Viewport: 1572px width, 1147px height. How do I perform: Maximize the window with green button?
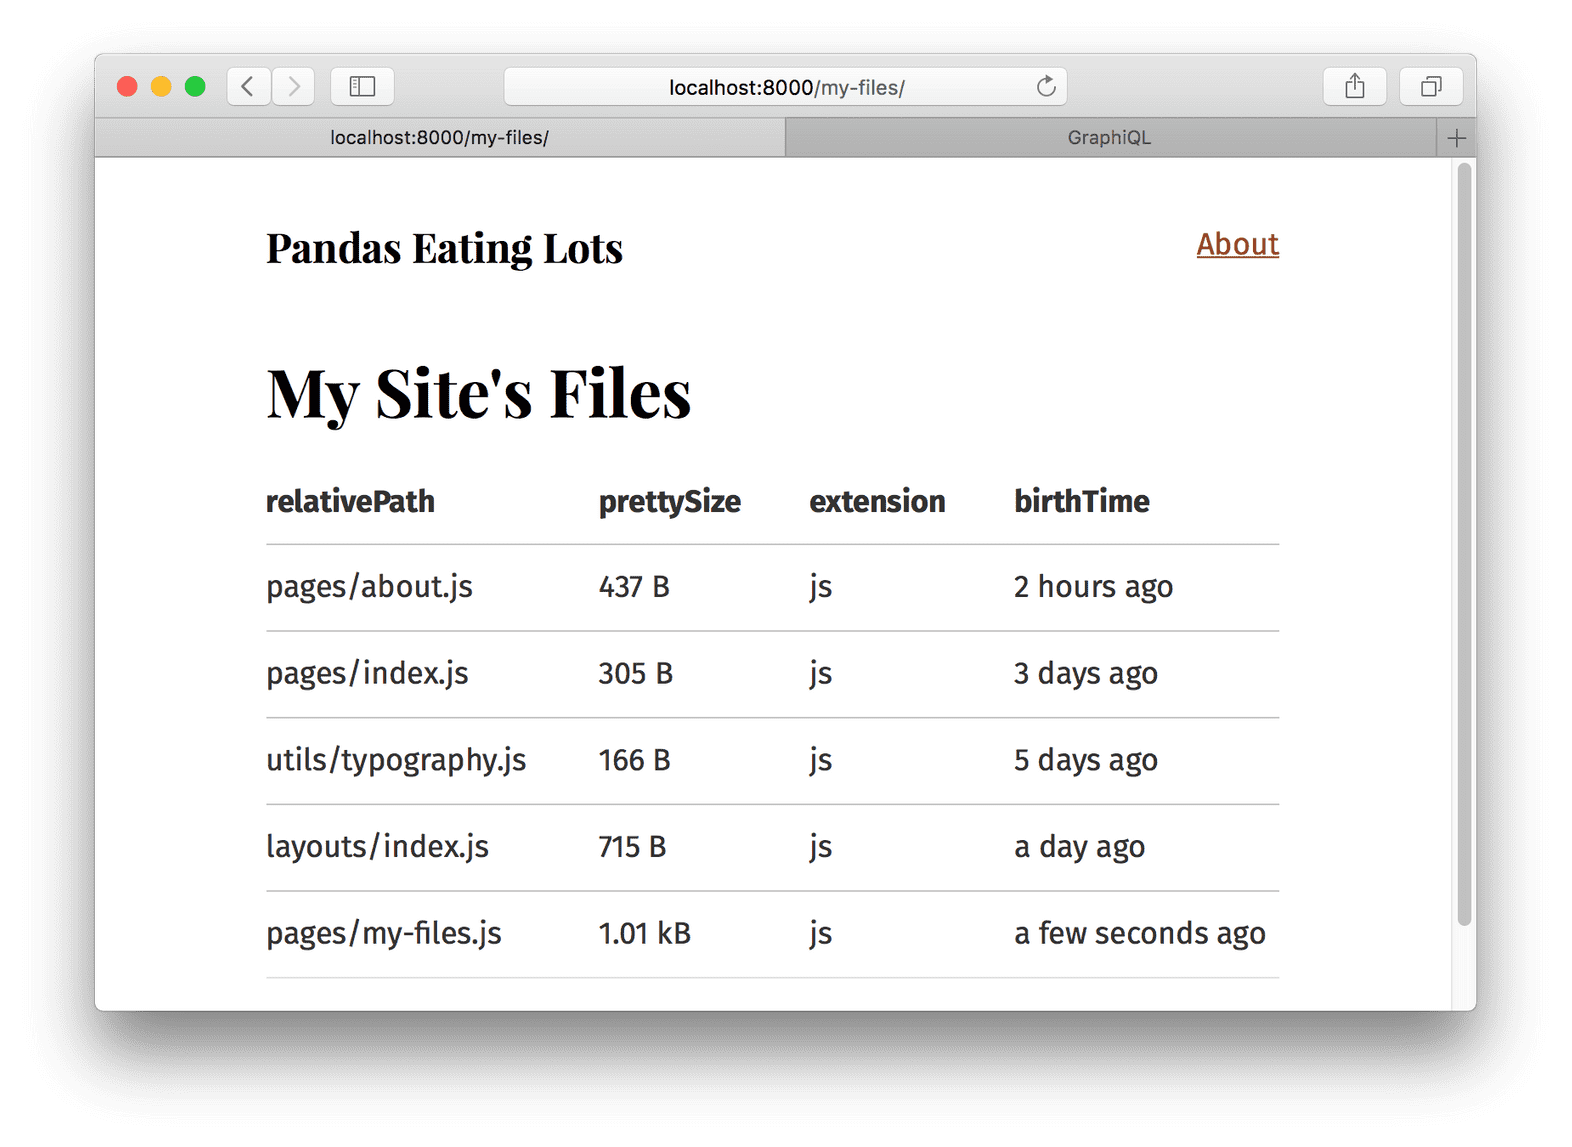click(x=195, y=87)
